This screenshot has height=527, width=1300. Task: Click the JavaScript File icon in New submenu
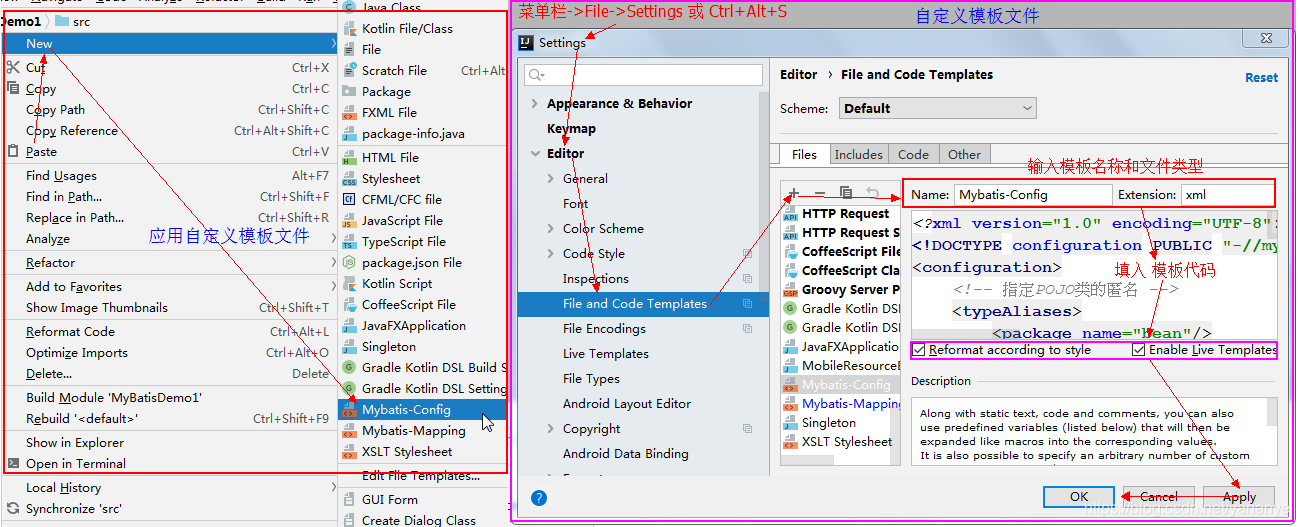tap(349, 220)
